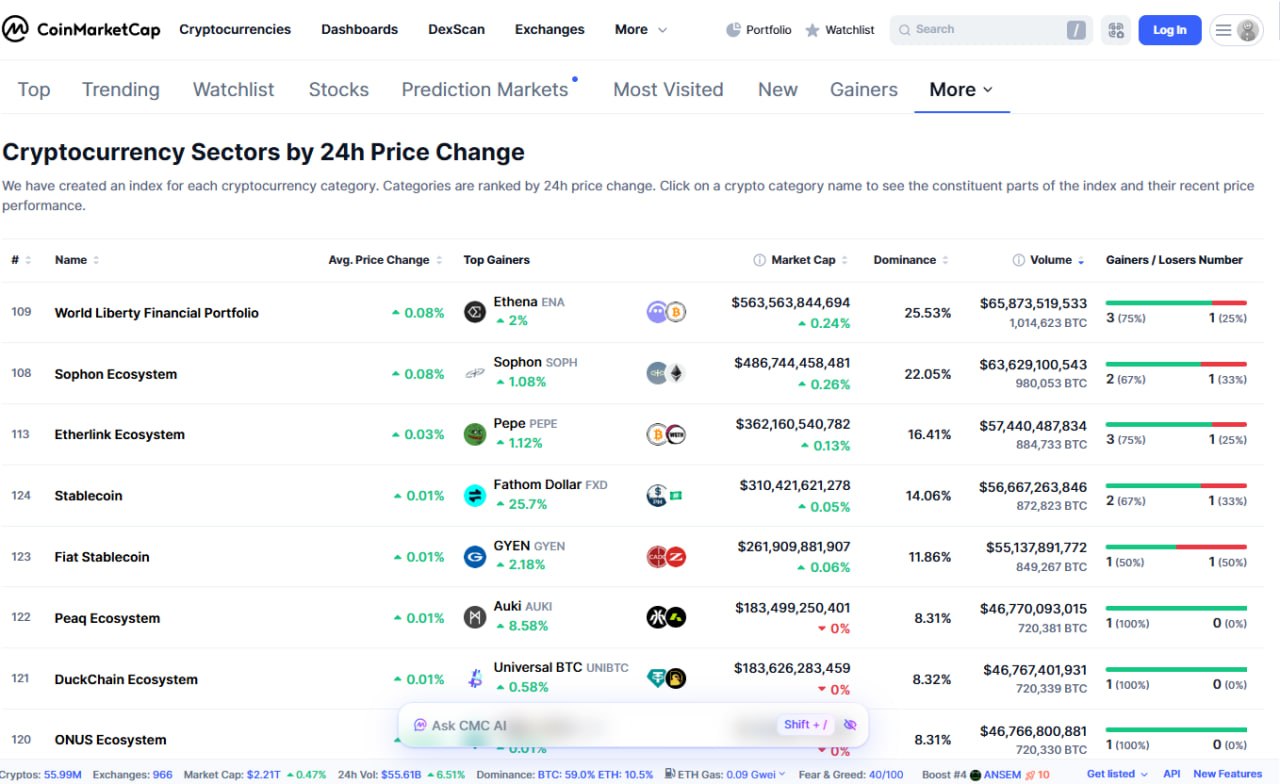
Task: Select the Stocks tab
Action: [338, 90]
